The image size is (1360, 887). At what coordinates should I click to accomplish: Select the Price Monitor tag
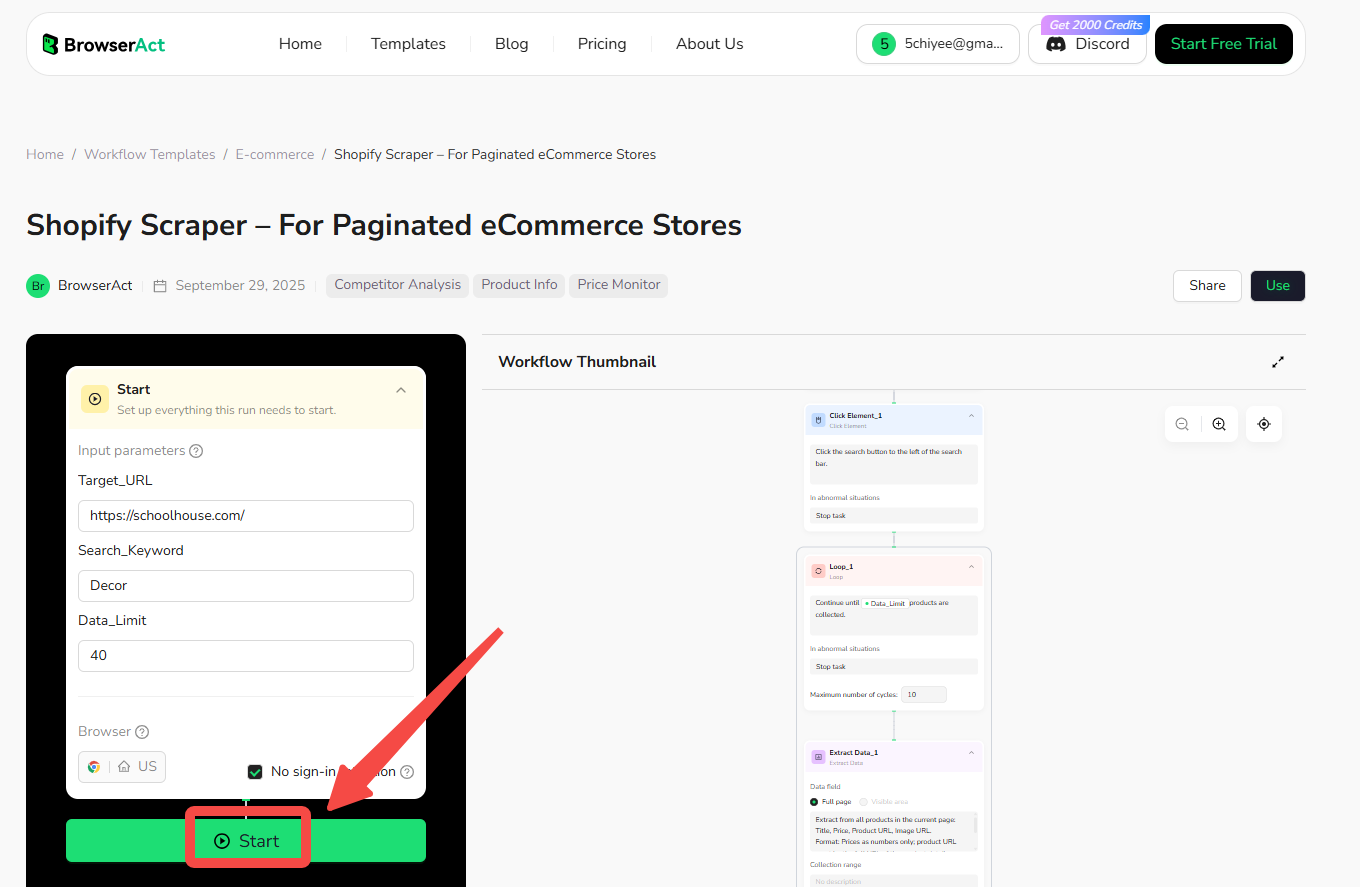(619, 285)
